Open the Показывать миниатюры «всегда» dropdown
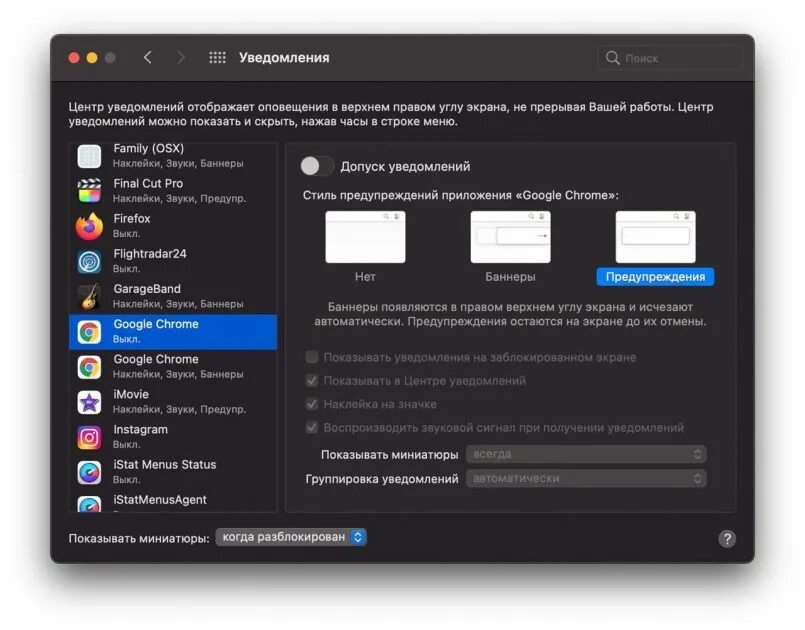This screenshot has height=630, width=805. point(586,454)
